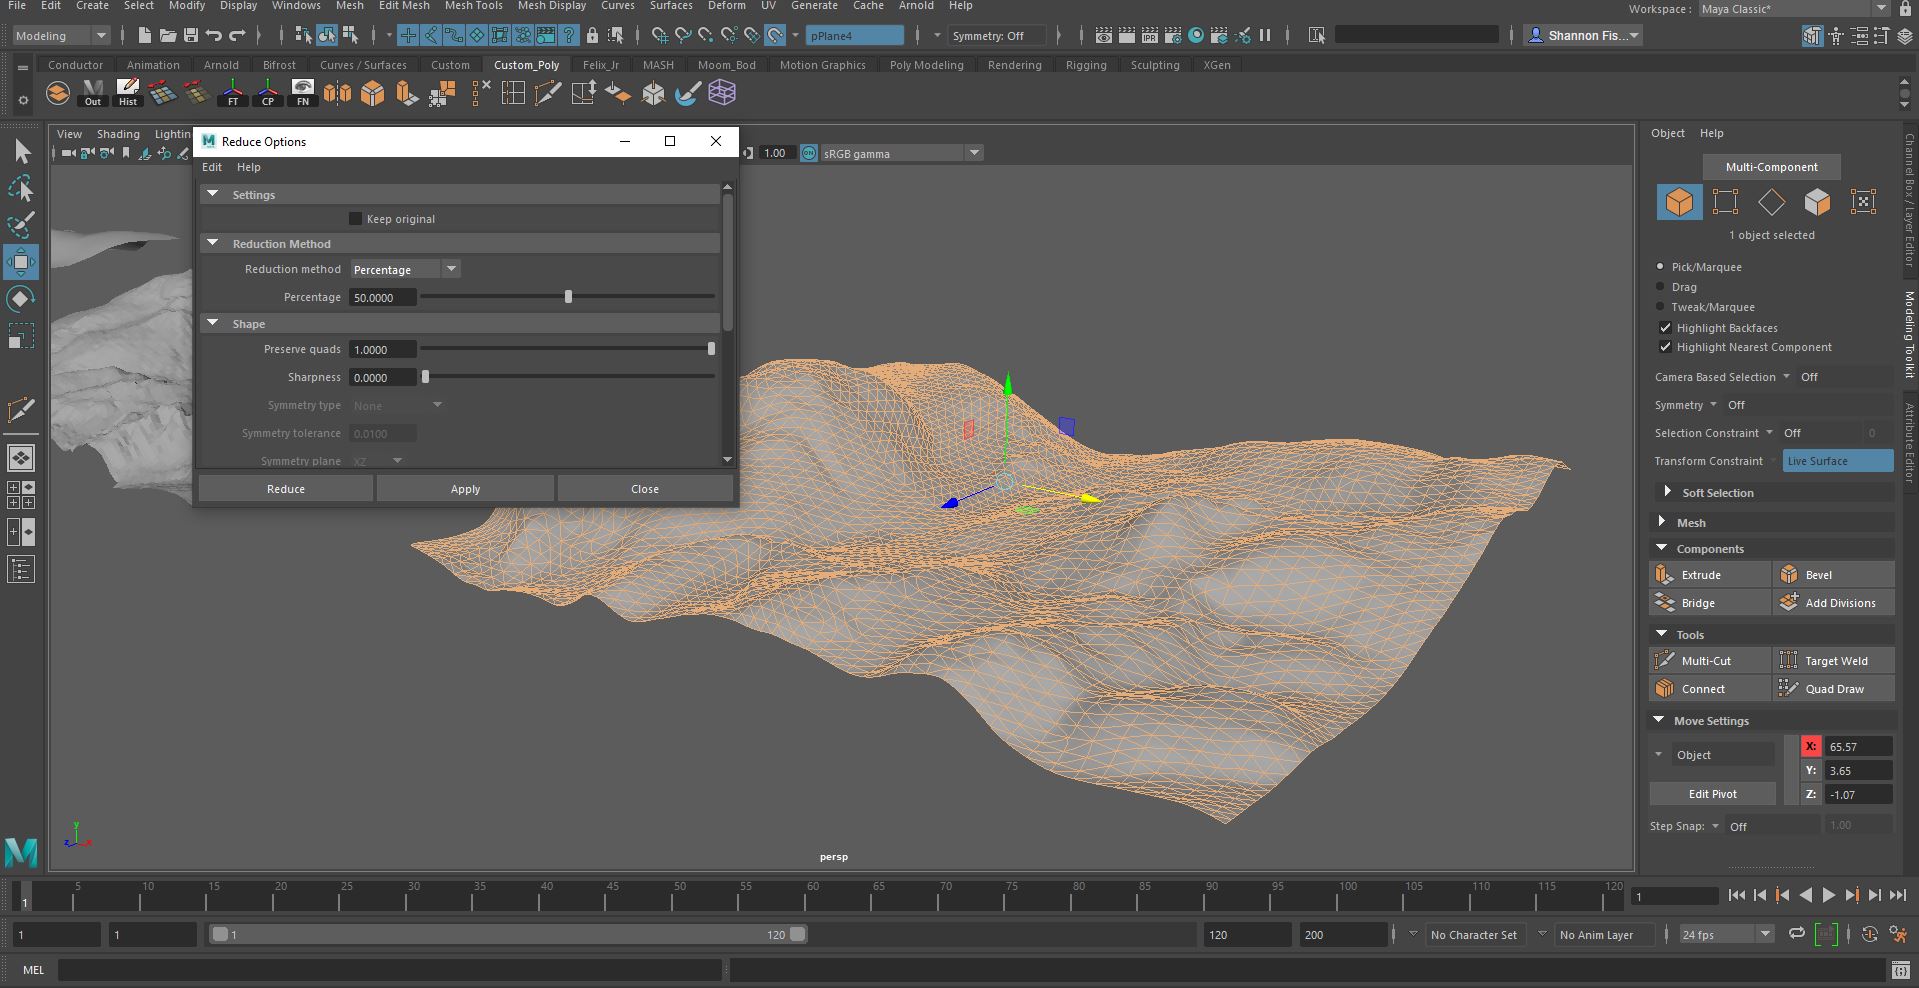This screenshot has width=1919, height=988.
Task: Select the Rotate tool
Action: [x=22, y=298]
